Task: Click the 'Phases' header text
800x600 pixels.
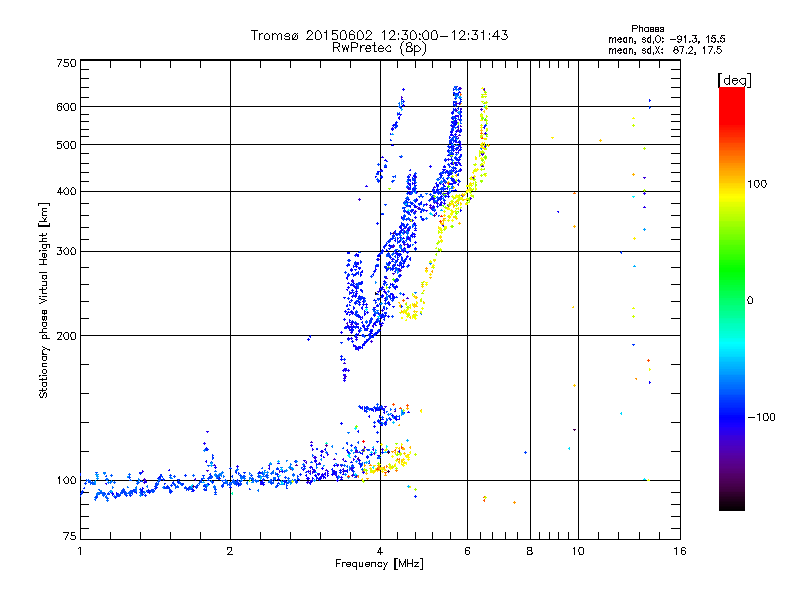Action: click(x=647, y=29)
